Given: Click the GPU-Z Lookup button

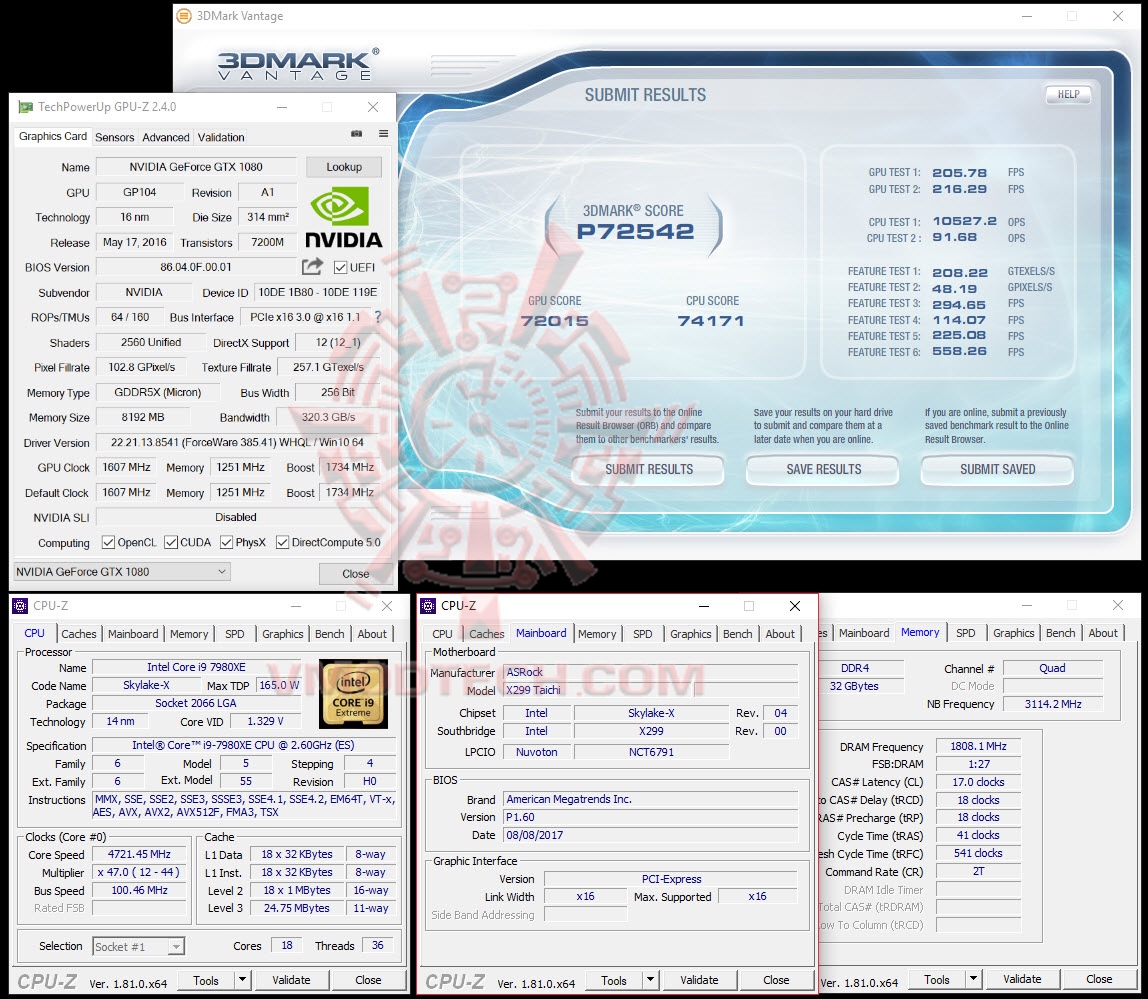Looking at the screenshot, I should pyautogui.click(x=344, y=167).
